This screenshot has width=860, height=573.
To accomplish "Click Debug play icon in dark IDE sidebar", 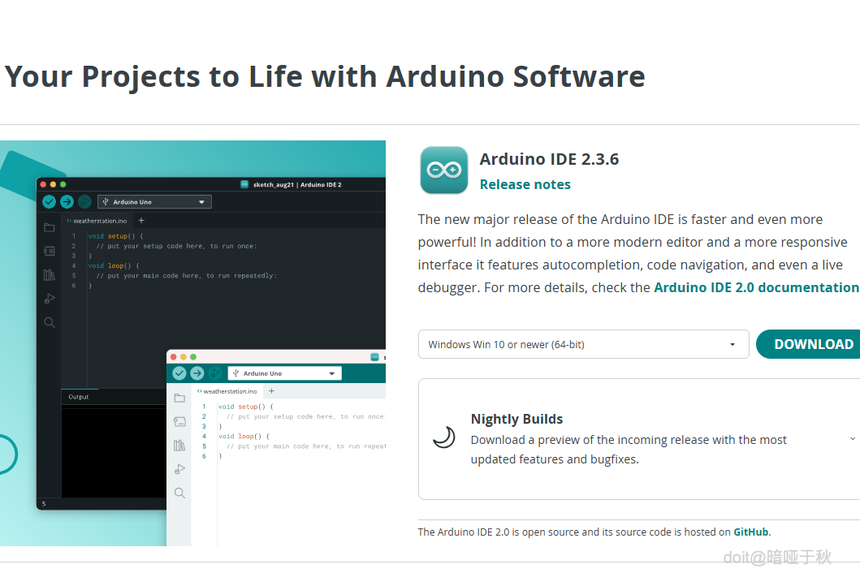I will pos(49,298).
